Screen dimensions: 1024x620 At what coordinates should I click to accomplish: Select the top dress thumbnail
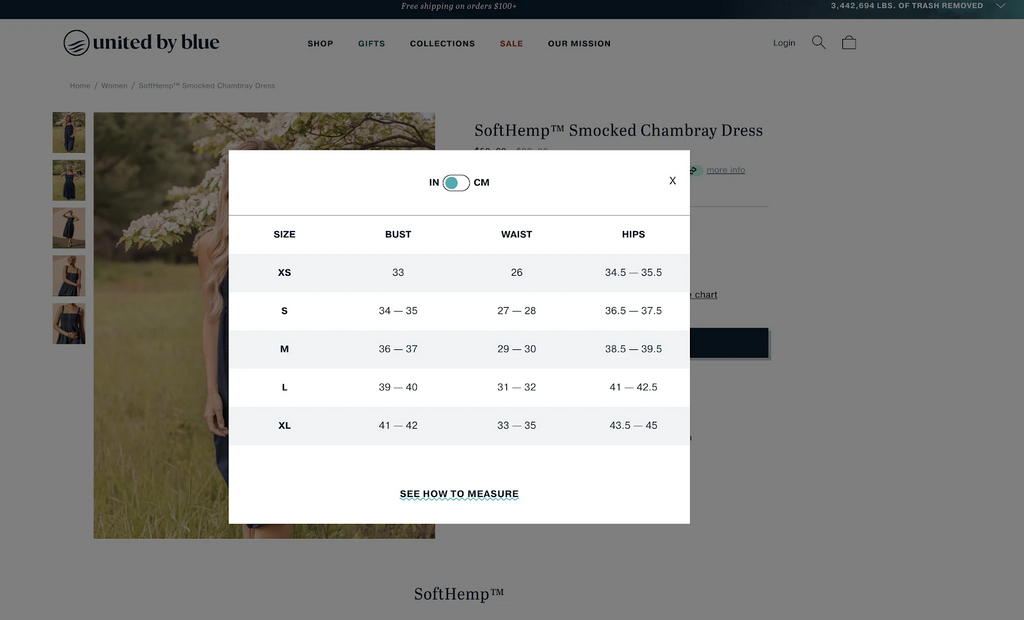point(68,132)
